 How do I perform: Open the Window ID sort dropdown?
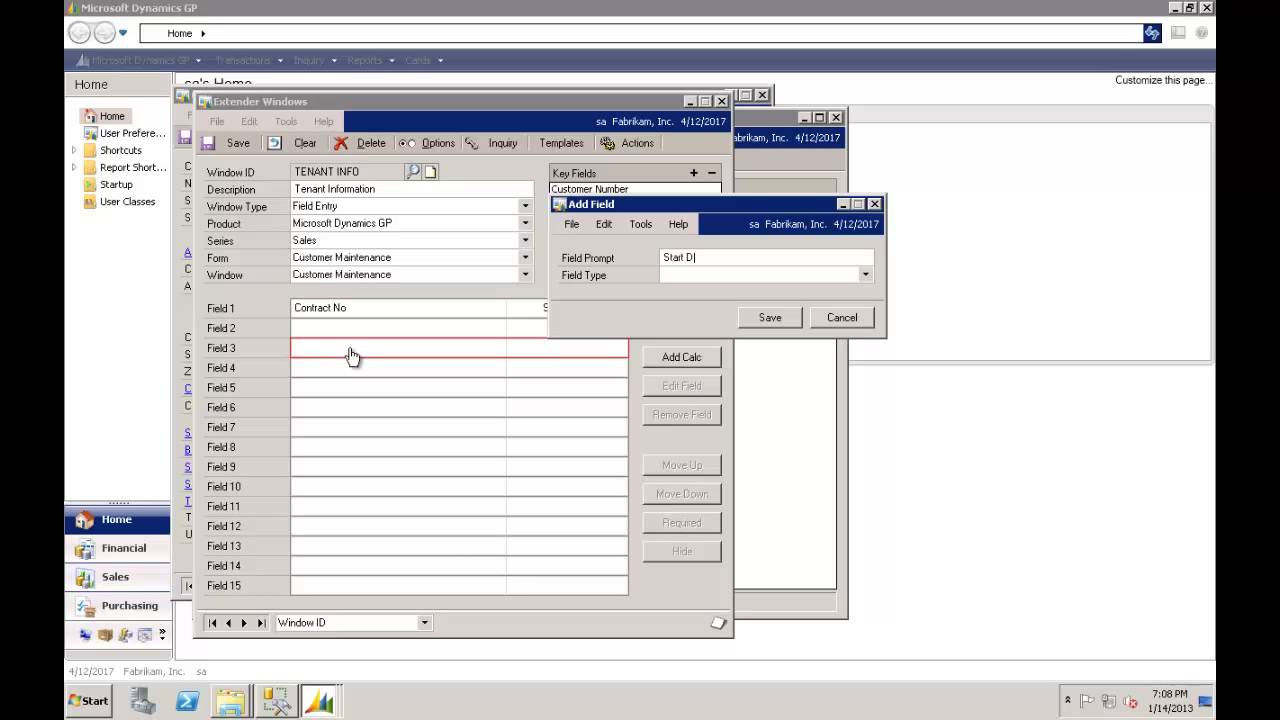(x=424, y=623)
